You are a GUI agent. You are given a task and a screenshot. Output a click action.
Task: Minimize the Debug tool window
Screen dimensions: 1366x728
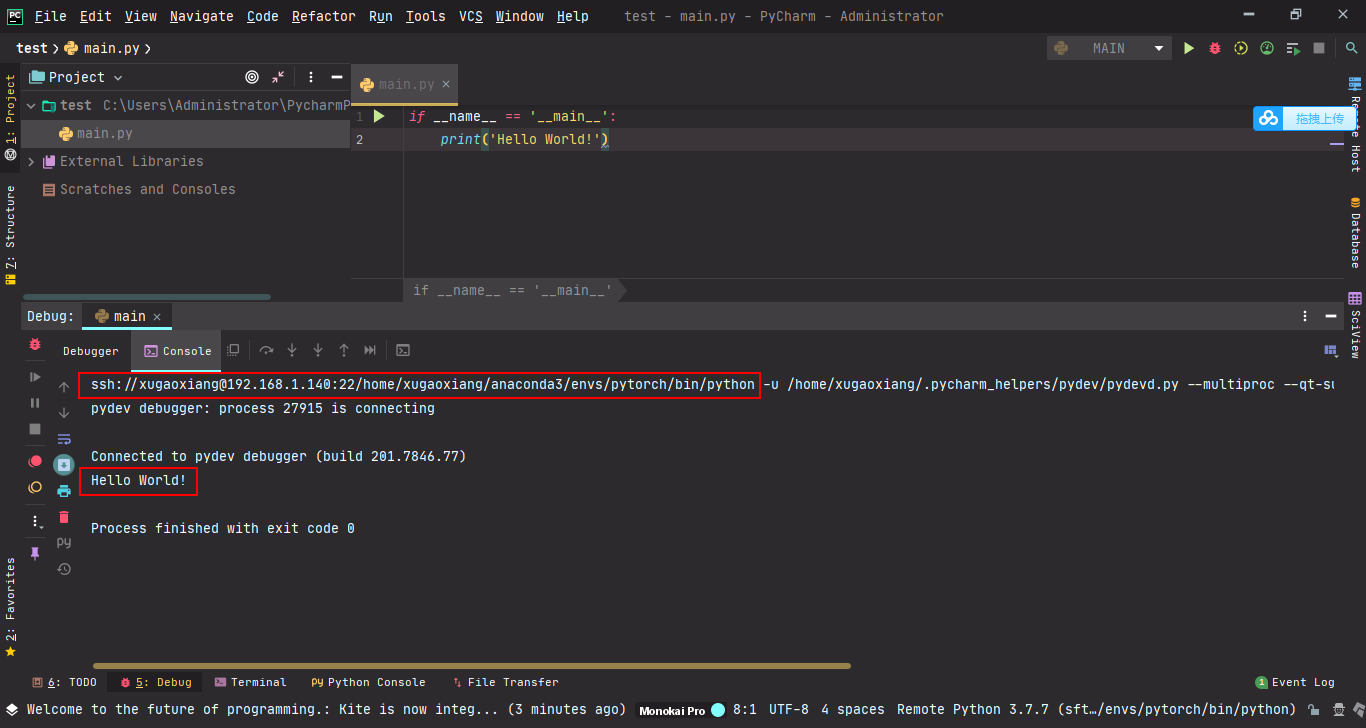[x=1331, y=316]
